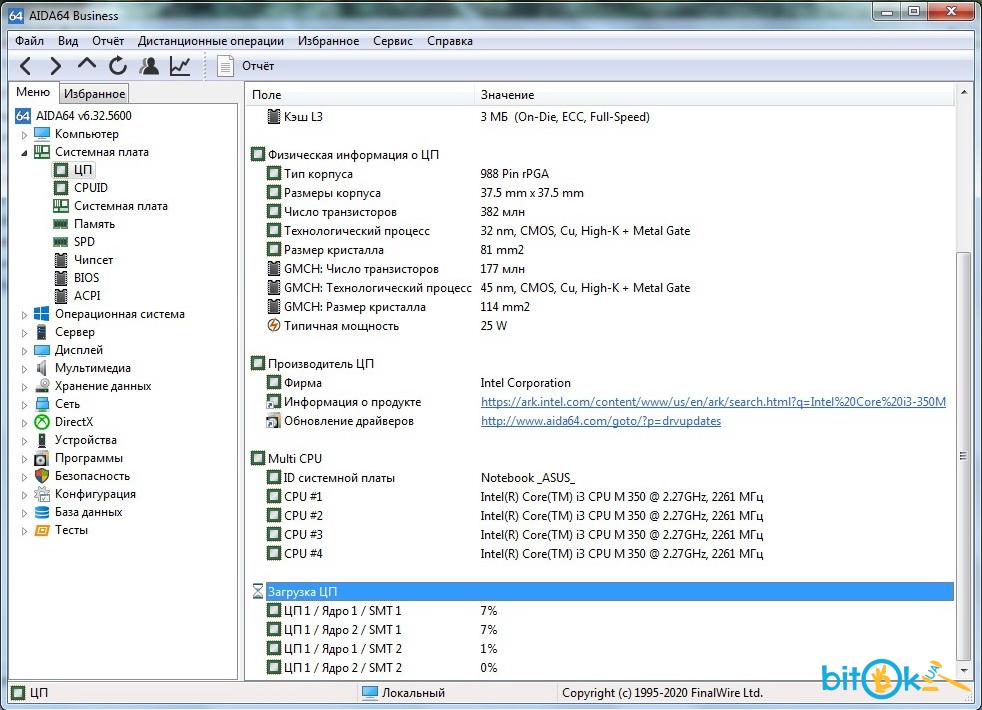Click the Безопасность shield icon in the tree

coord(42,476)
